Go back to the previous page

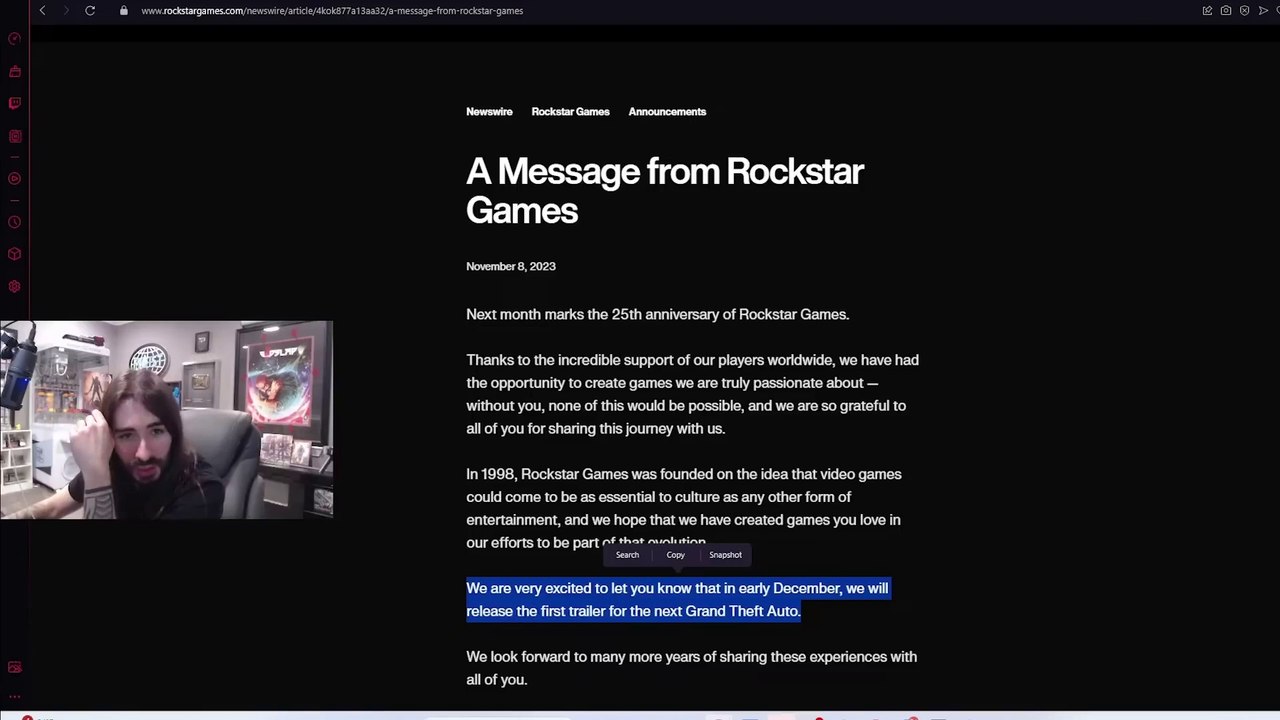click(42, 10)
